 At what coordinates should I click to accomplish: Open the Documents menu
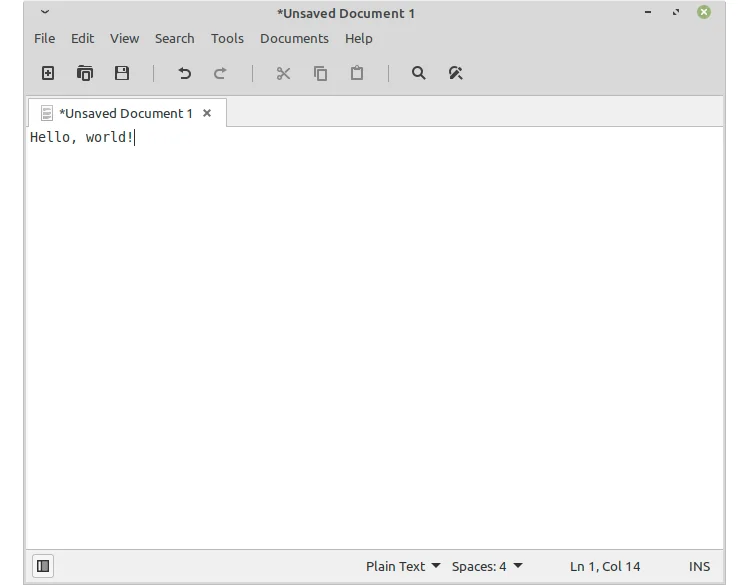point(294,38)
